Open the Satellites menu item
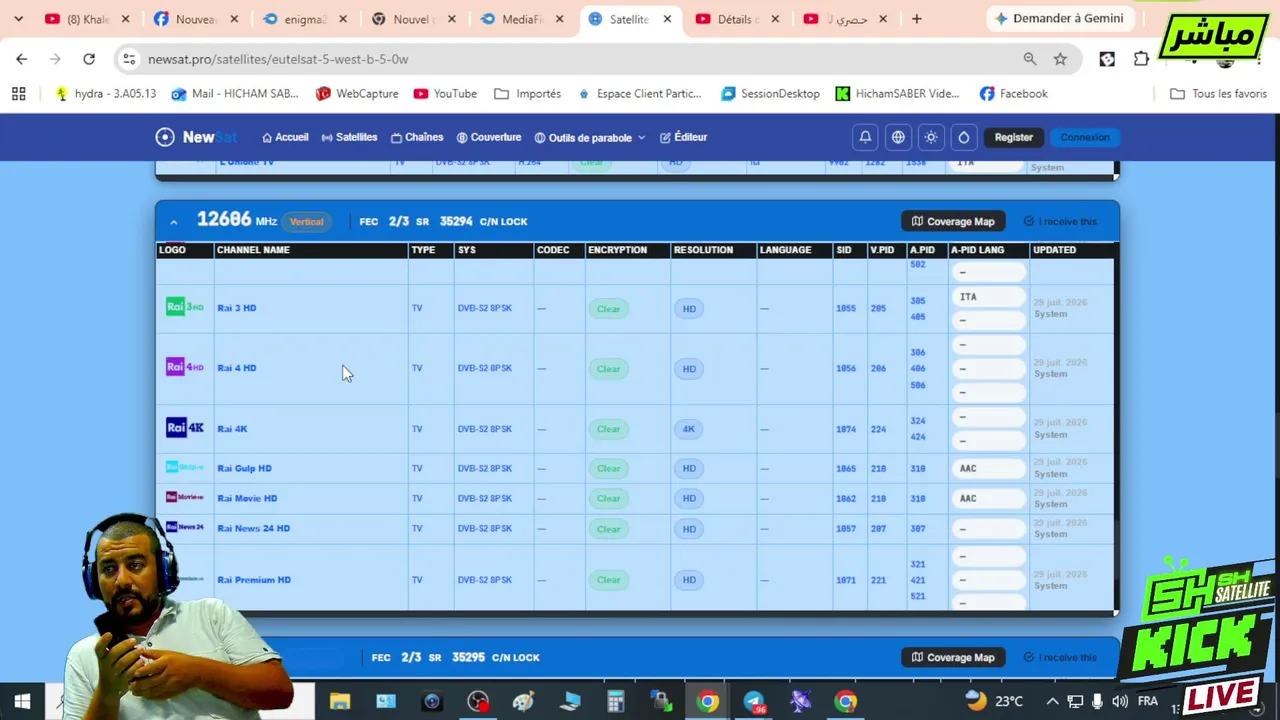 pyautogui.click(x=349, y=137)
